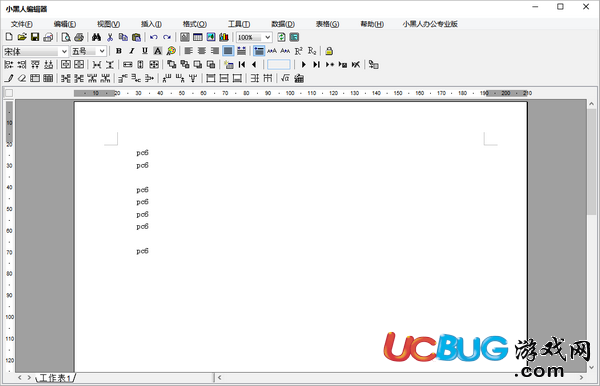Viewport: 600px width, 386px height.
Task: Click the 小黑人办公专业版 menu link
Action: (430, 24)
